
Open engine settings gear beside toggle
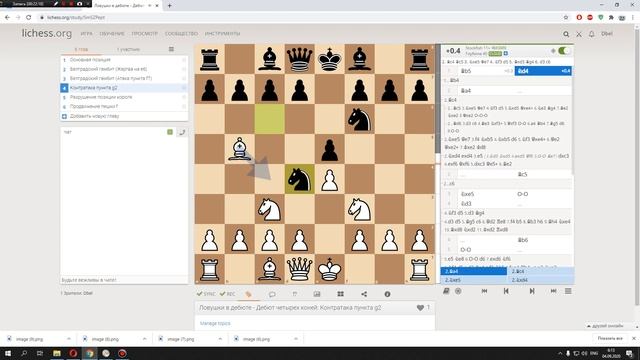click(x=553, y=51)
